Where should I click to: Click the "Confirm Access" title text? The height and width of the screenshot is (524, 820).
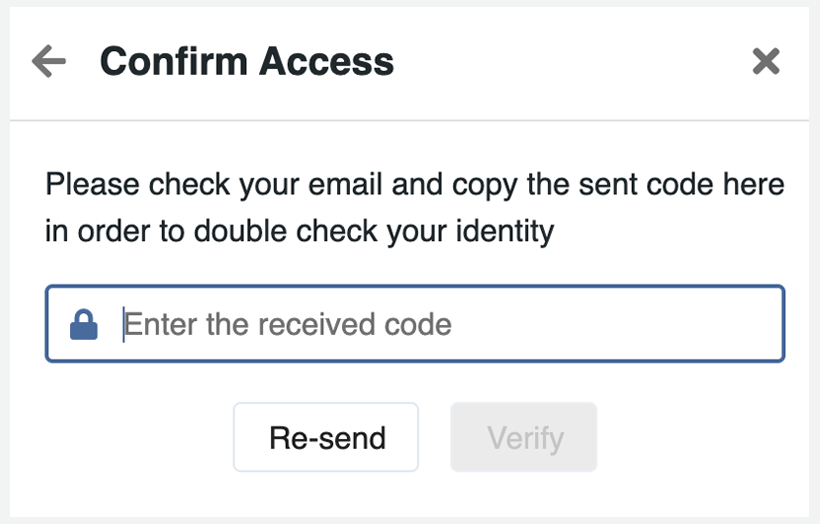click(x=246, y=62)
